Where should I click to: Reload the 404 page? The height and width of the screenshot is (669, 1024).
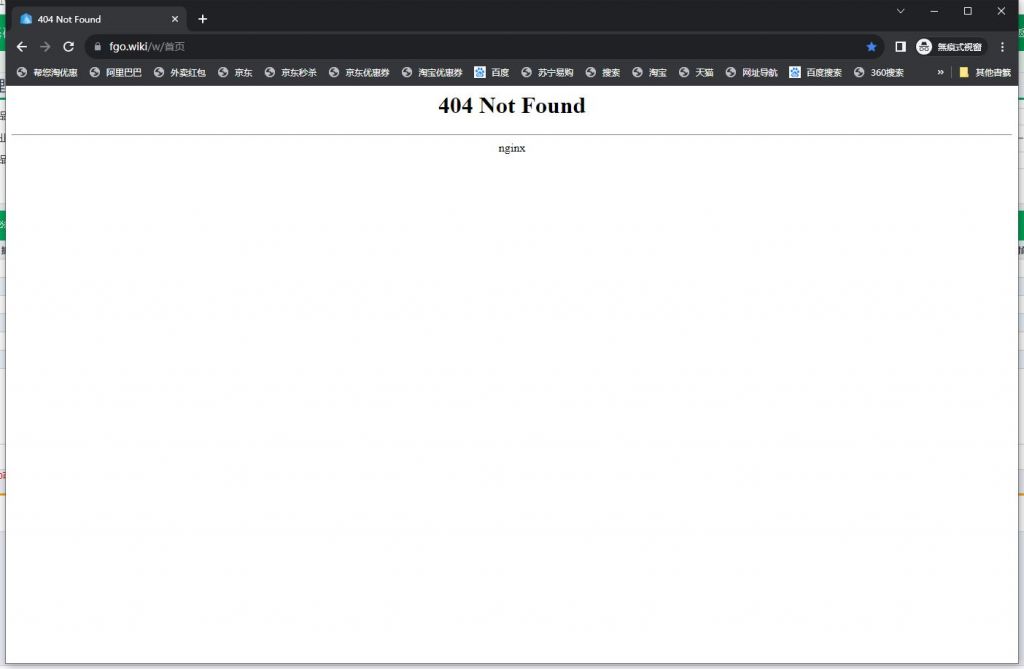click(68, 46)
